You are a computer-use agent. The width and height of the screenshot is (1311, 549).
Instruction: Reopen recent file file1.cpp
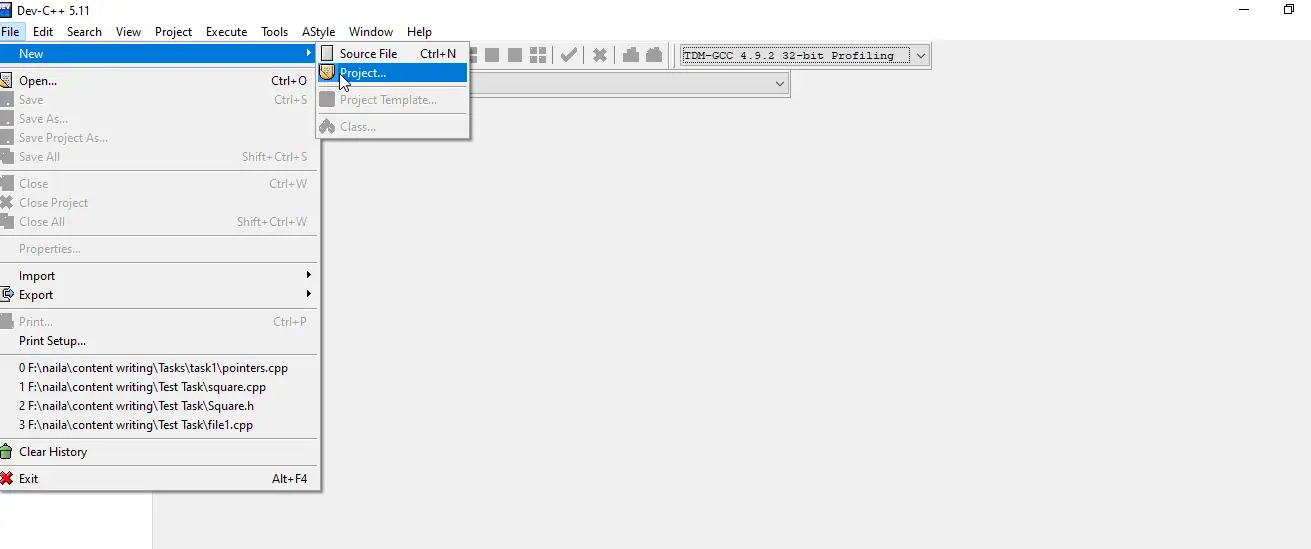[x=159, y=425]
